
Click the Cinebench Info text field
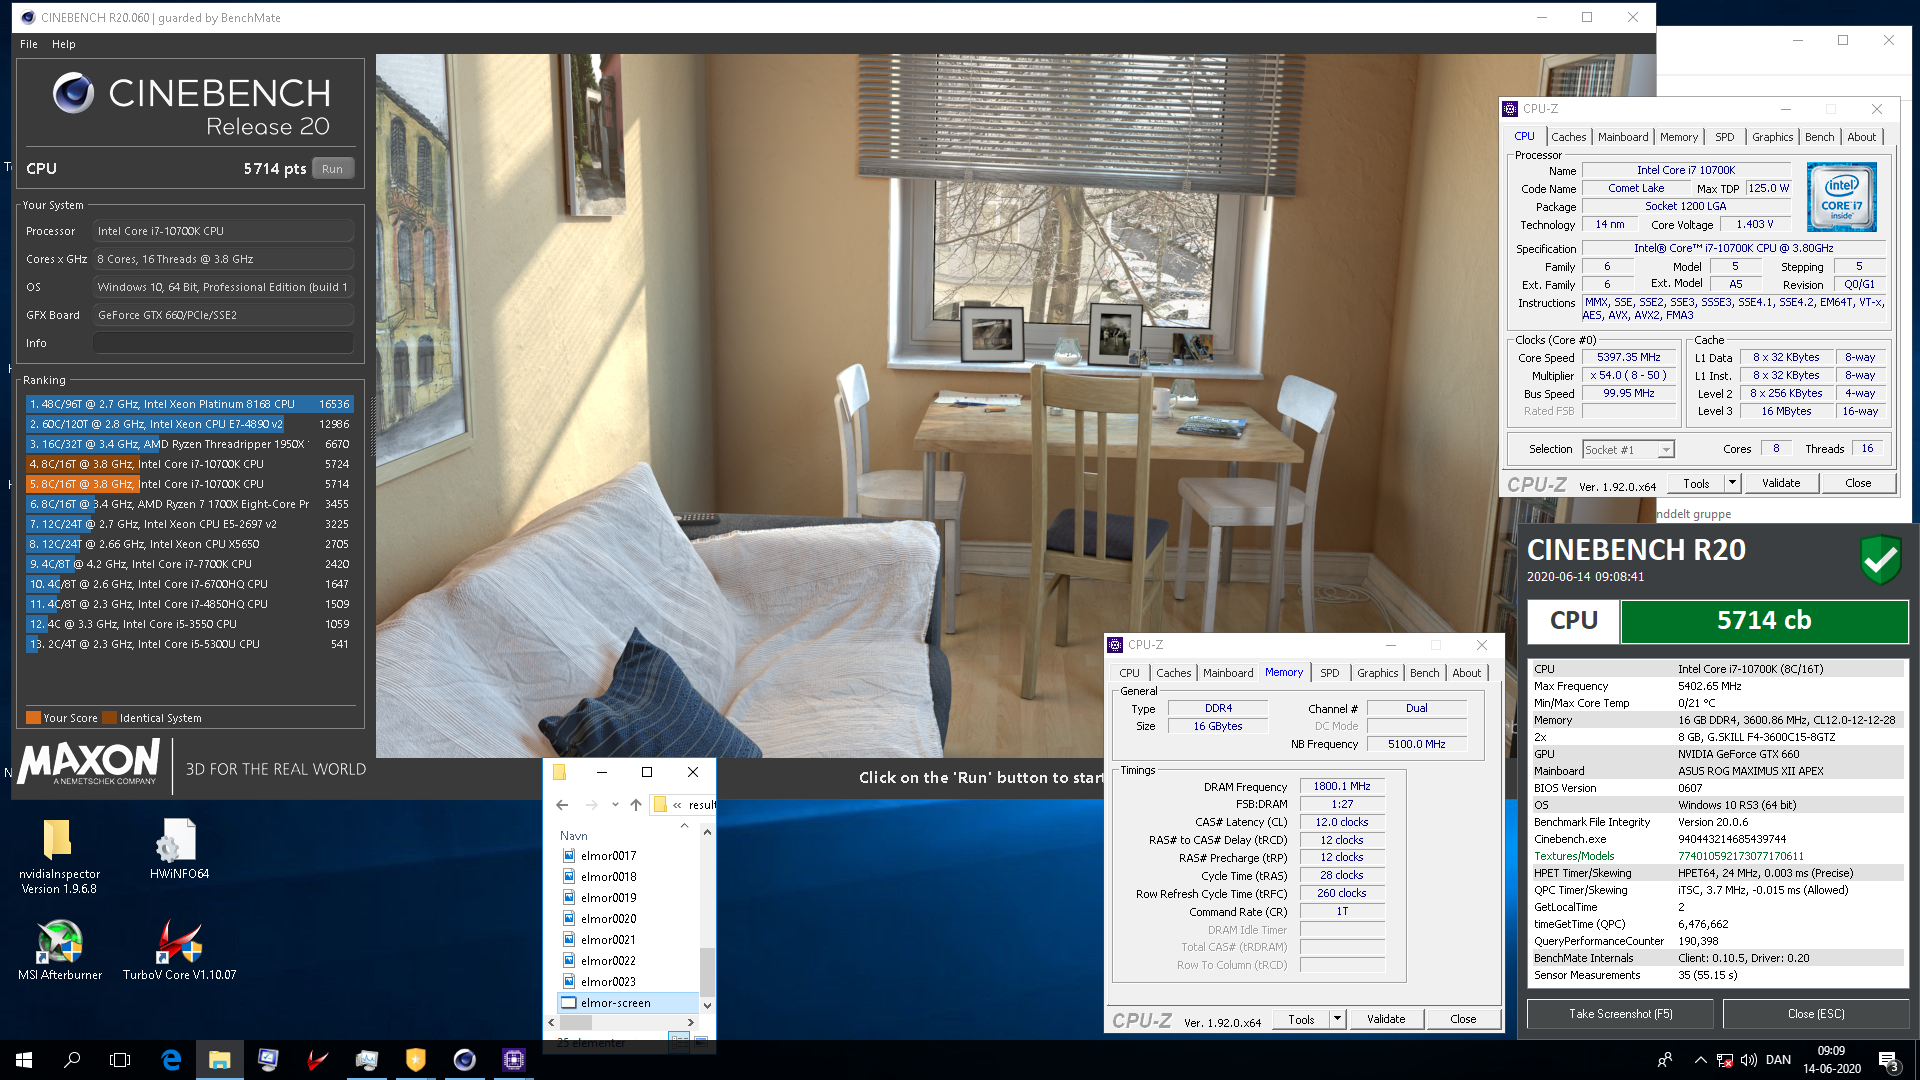(x=223, y=343)
